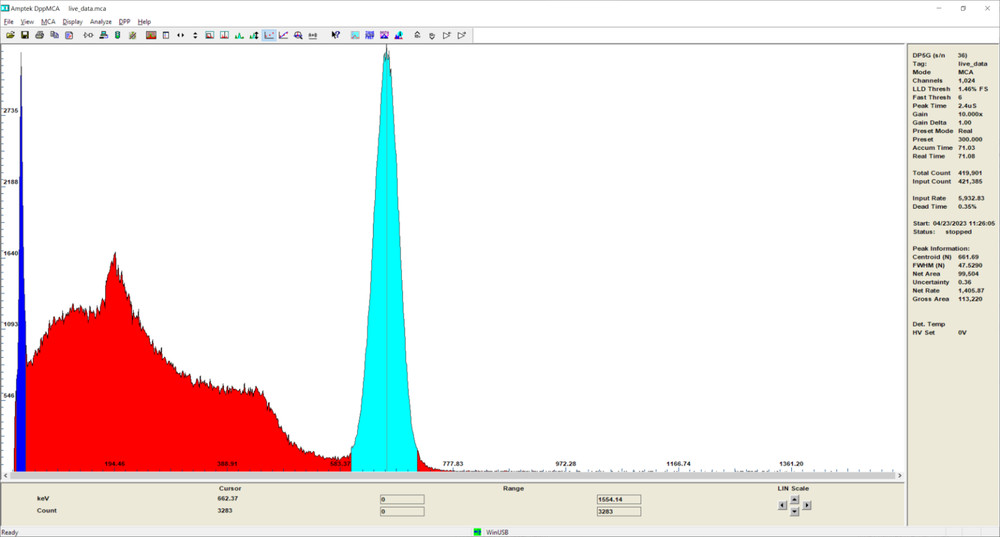
Task: Click the Print icon in toolbar
Action: [40, 36]
